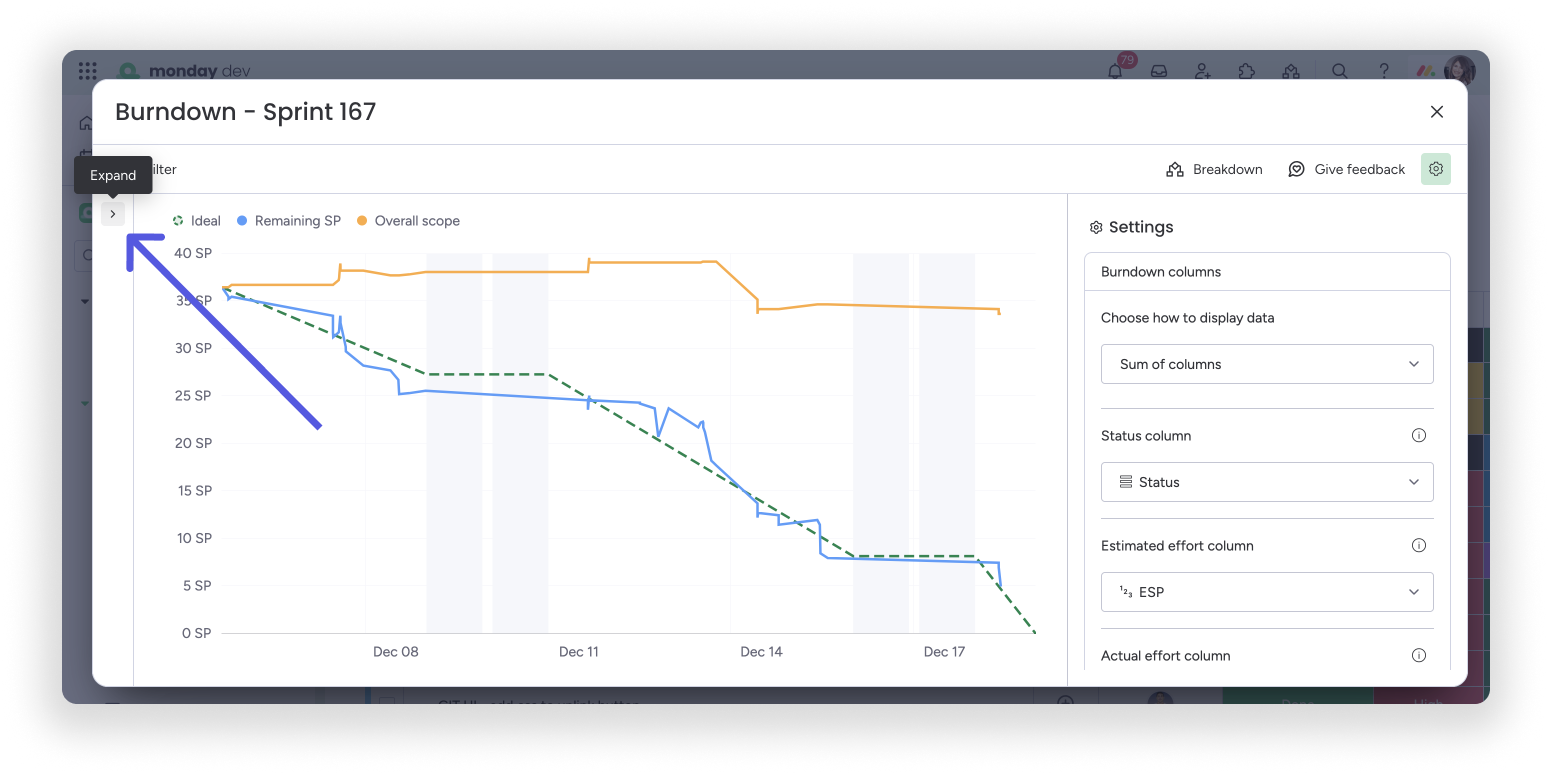Open the ESP estimated effort dropdown
Viewport: 1548px width, 774px height.
point(1266,591)
